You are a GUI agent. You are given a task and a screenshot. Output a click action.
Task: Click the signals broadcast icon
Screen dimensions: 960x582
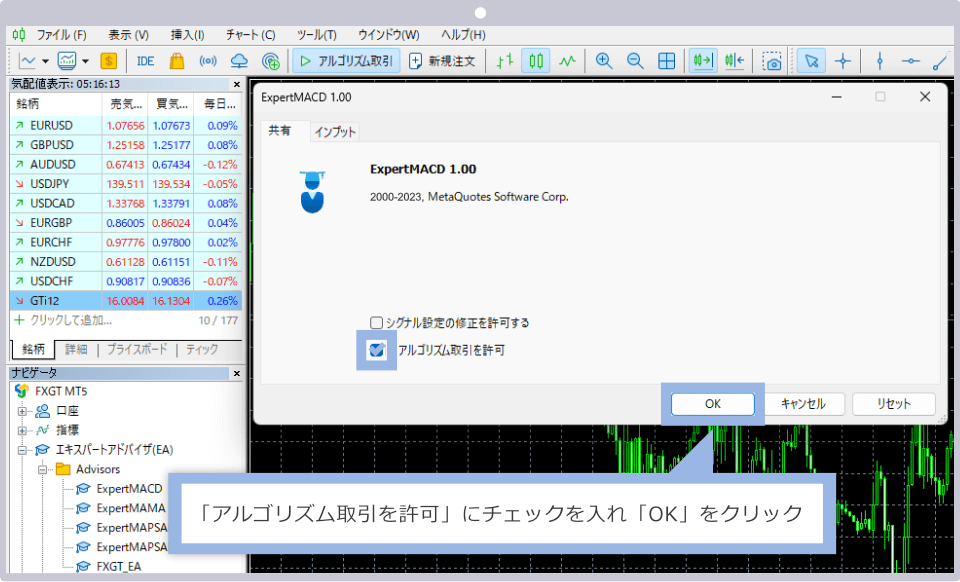point(208,61)
